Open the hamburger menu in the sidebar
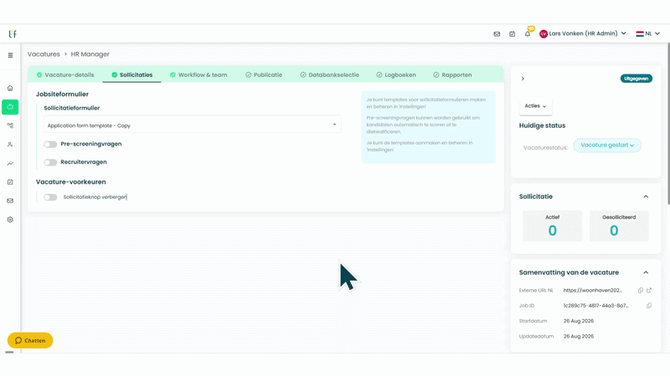 tap(10, 55)
